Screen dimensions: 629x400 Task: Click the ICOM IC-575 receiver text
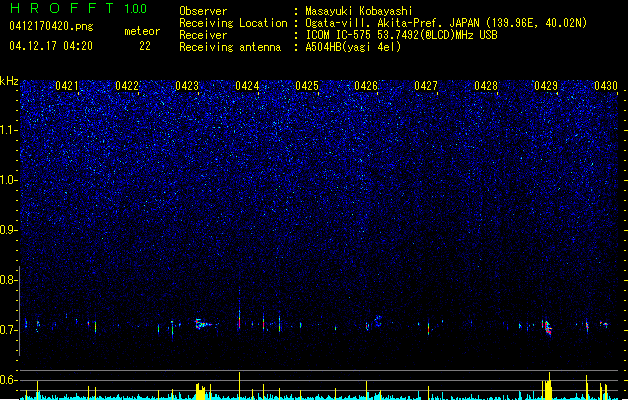401,35
